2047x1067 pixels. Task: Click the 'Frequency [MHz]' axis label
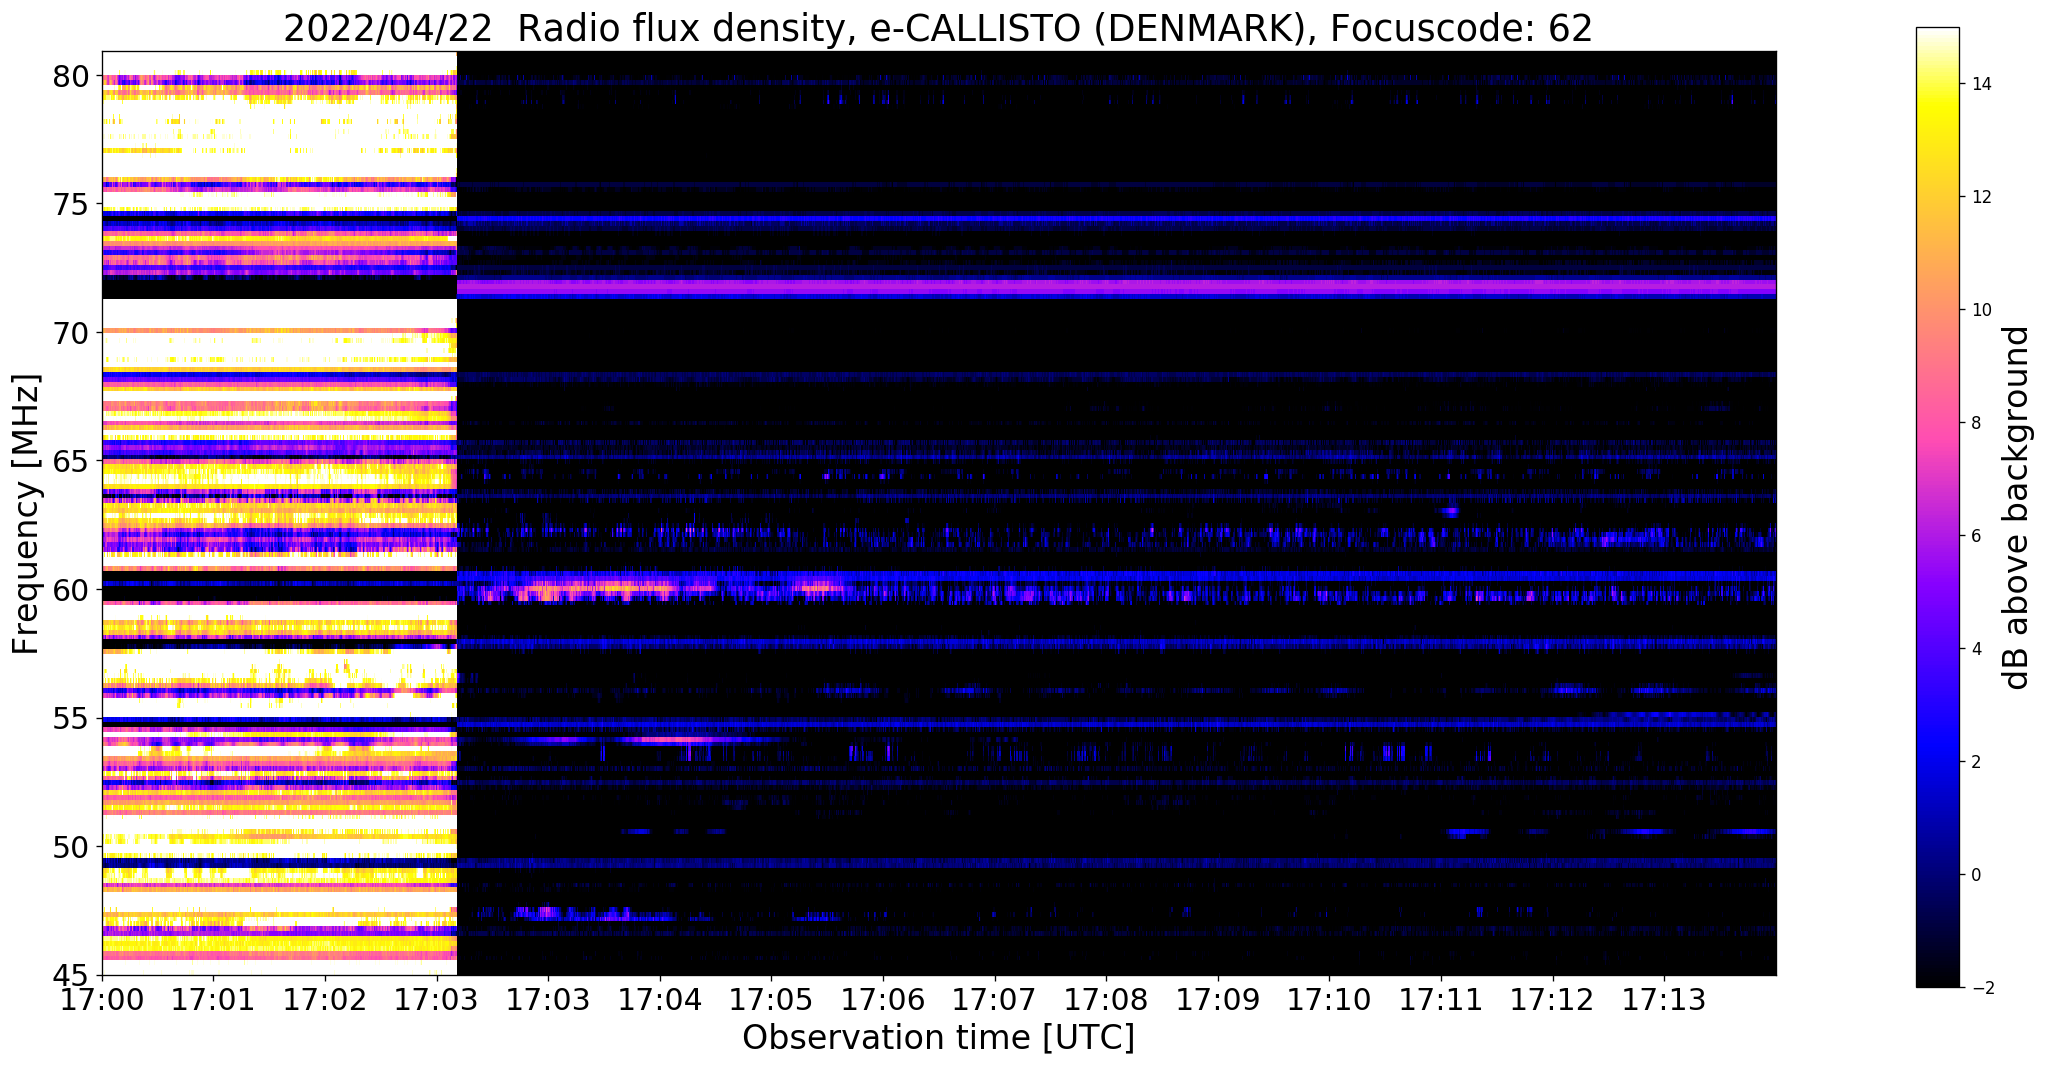click(x=26, y=514)
